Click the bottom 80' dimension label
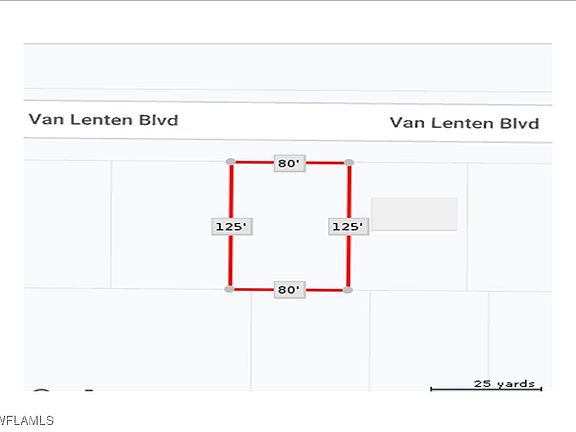 pos(289,290)
